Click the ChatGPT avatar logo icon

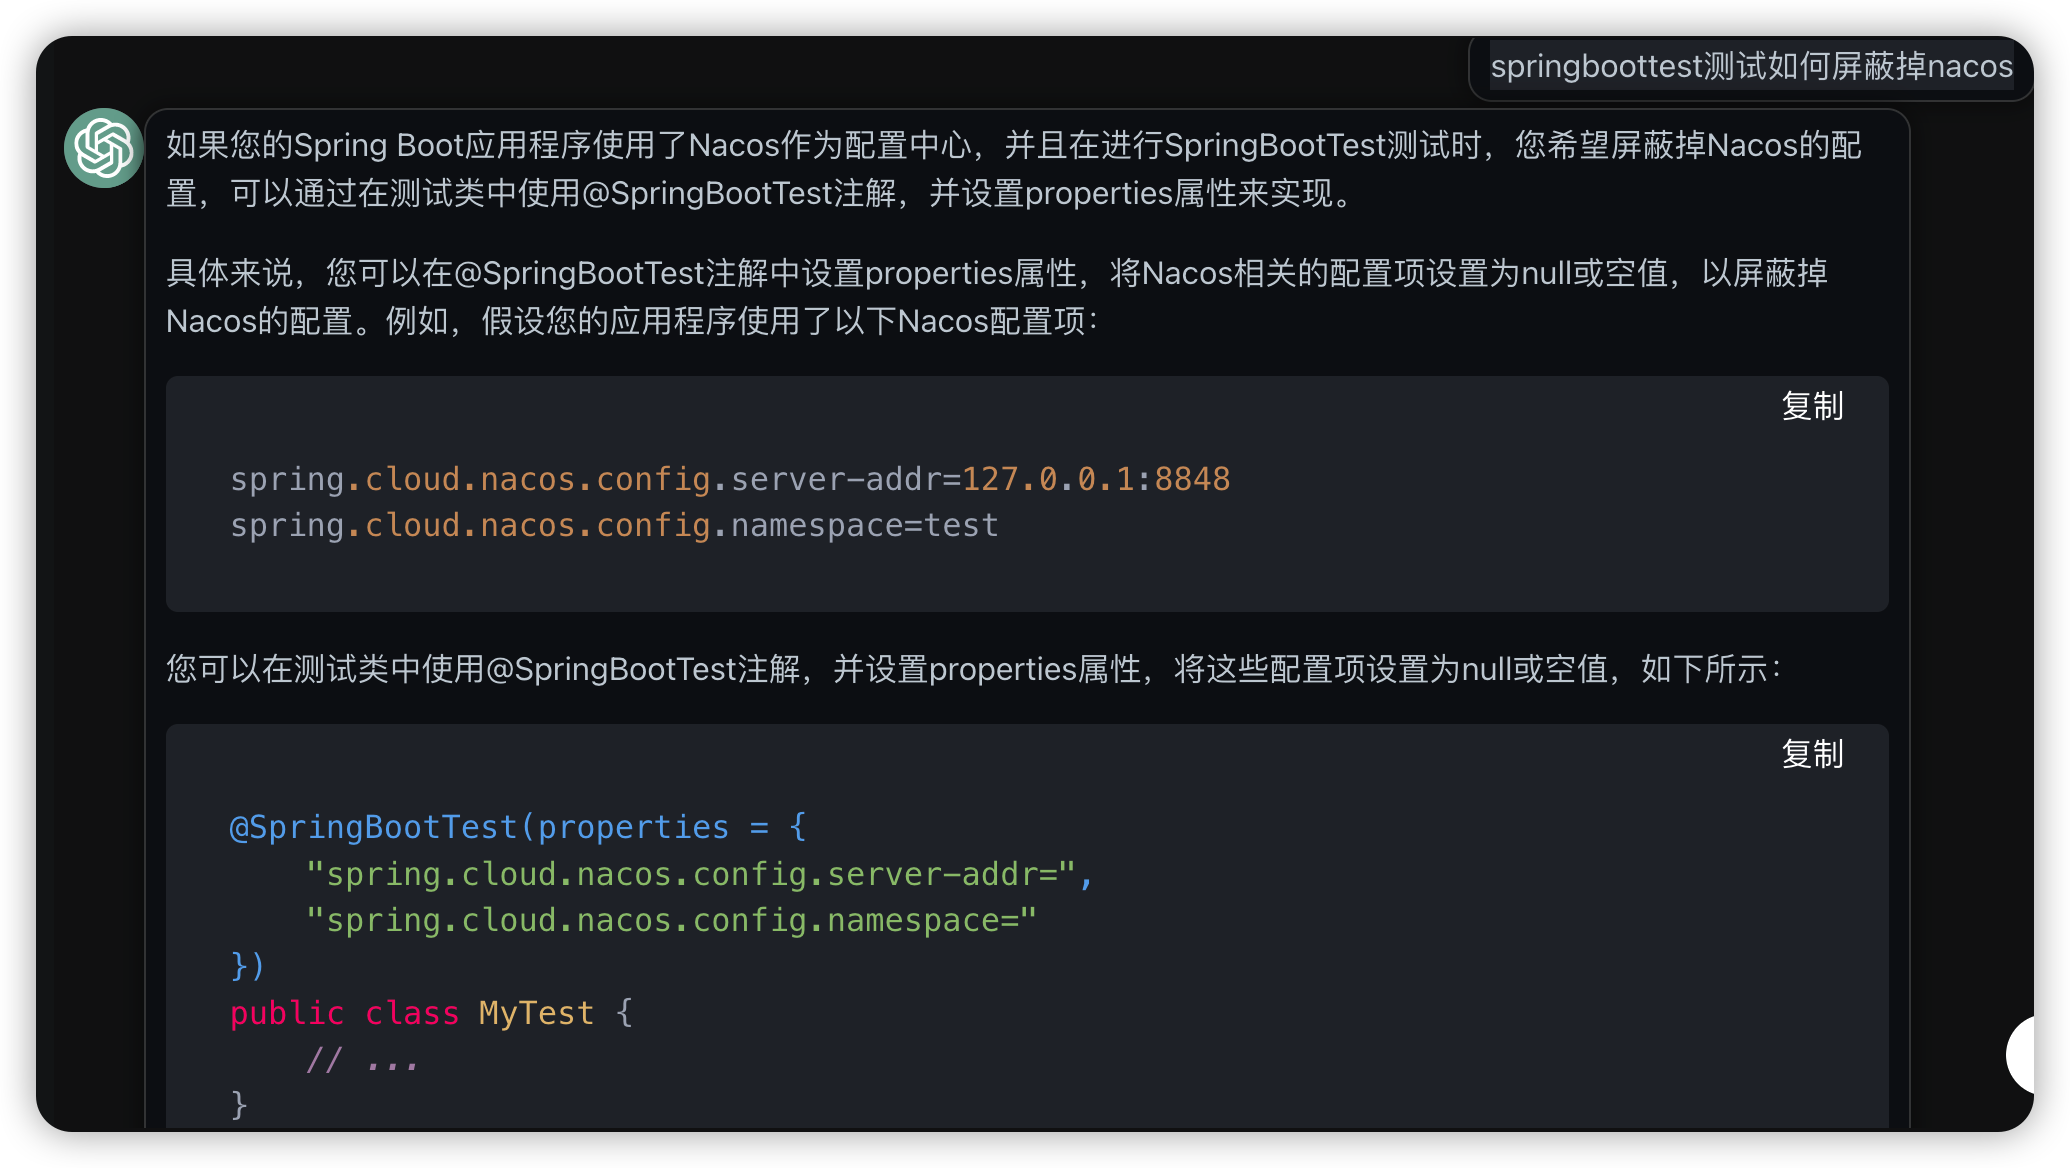[103, 148]
